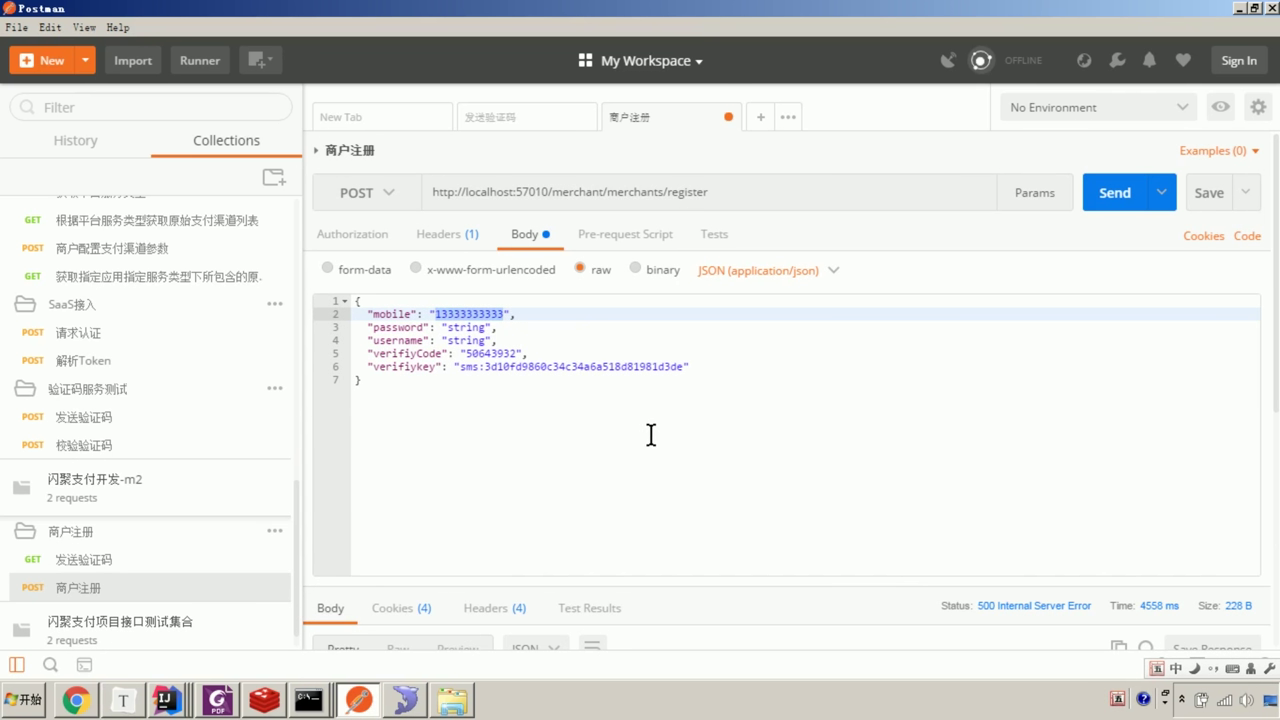The width and height of the screenshot is (1280, 720).
Task: Select the x-www-form-urlencoded body option
Action: 416,268
